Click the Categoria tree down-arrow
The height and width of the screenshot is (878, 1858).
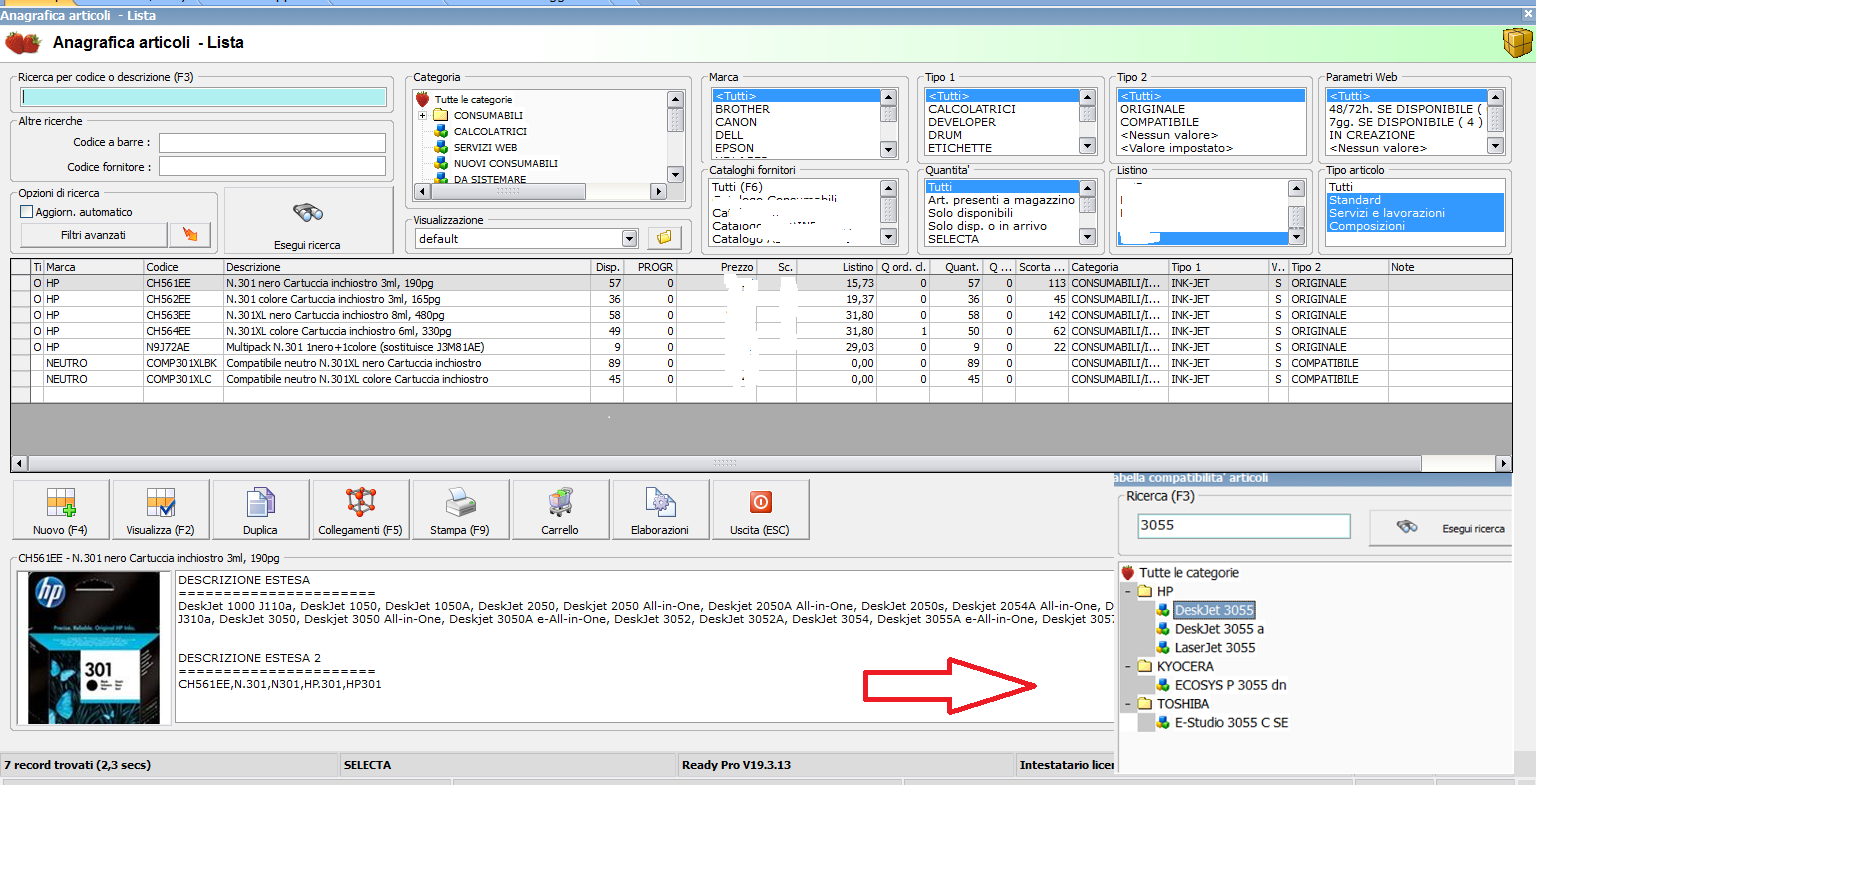pyautogui.click(x=675, y=175)
